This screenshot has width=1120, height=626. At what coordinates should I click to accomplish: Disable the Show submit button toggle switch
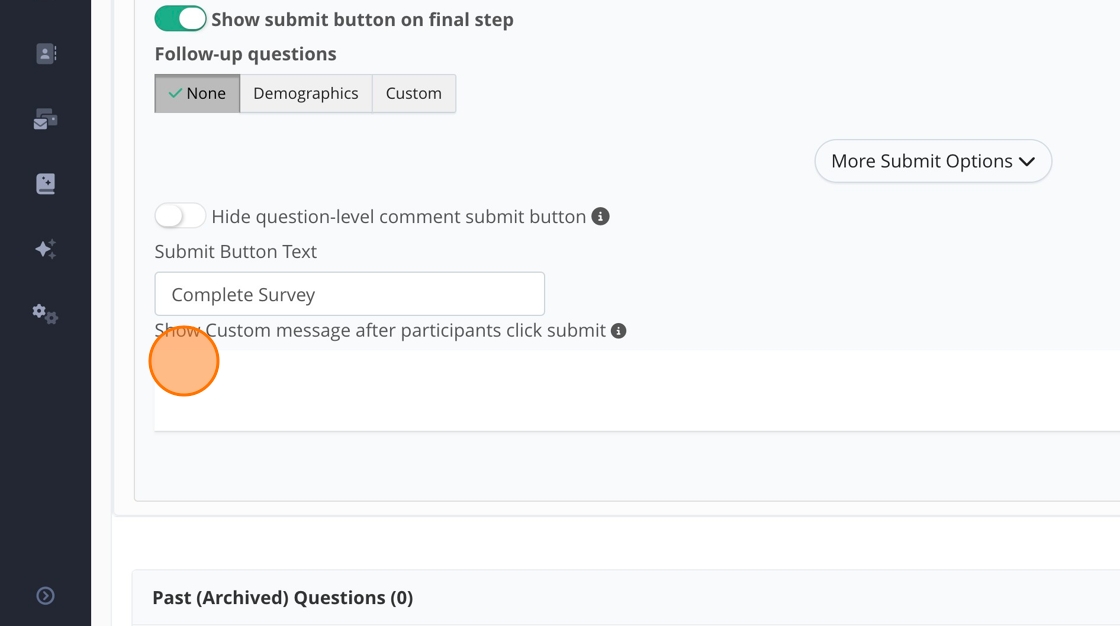click(180, 19)
